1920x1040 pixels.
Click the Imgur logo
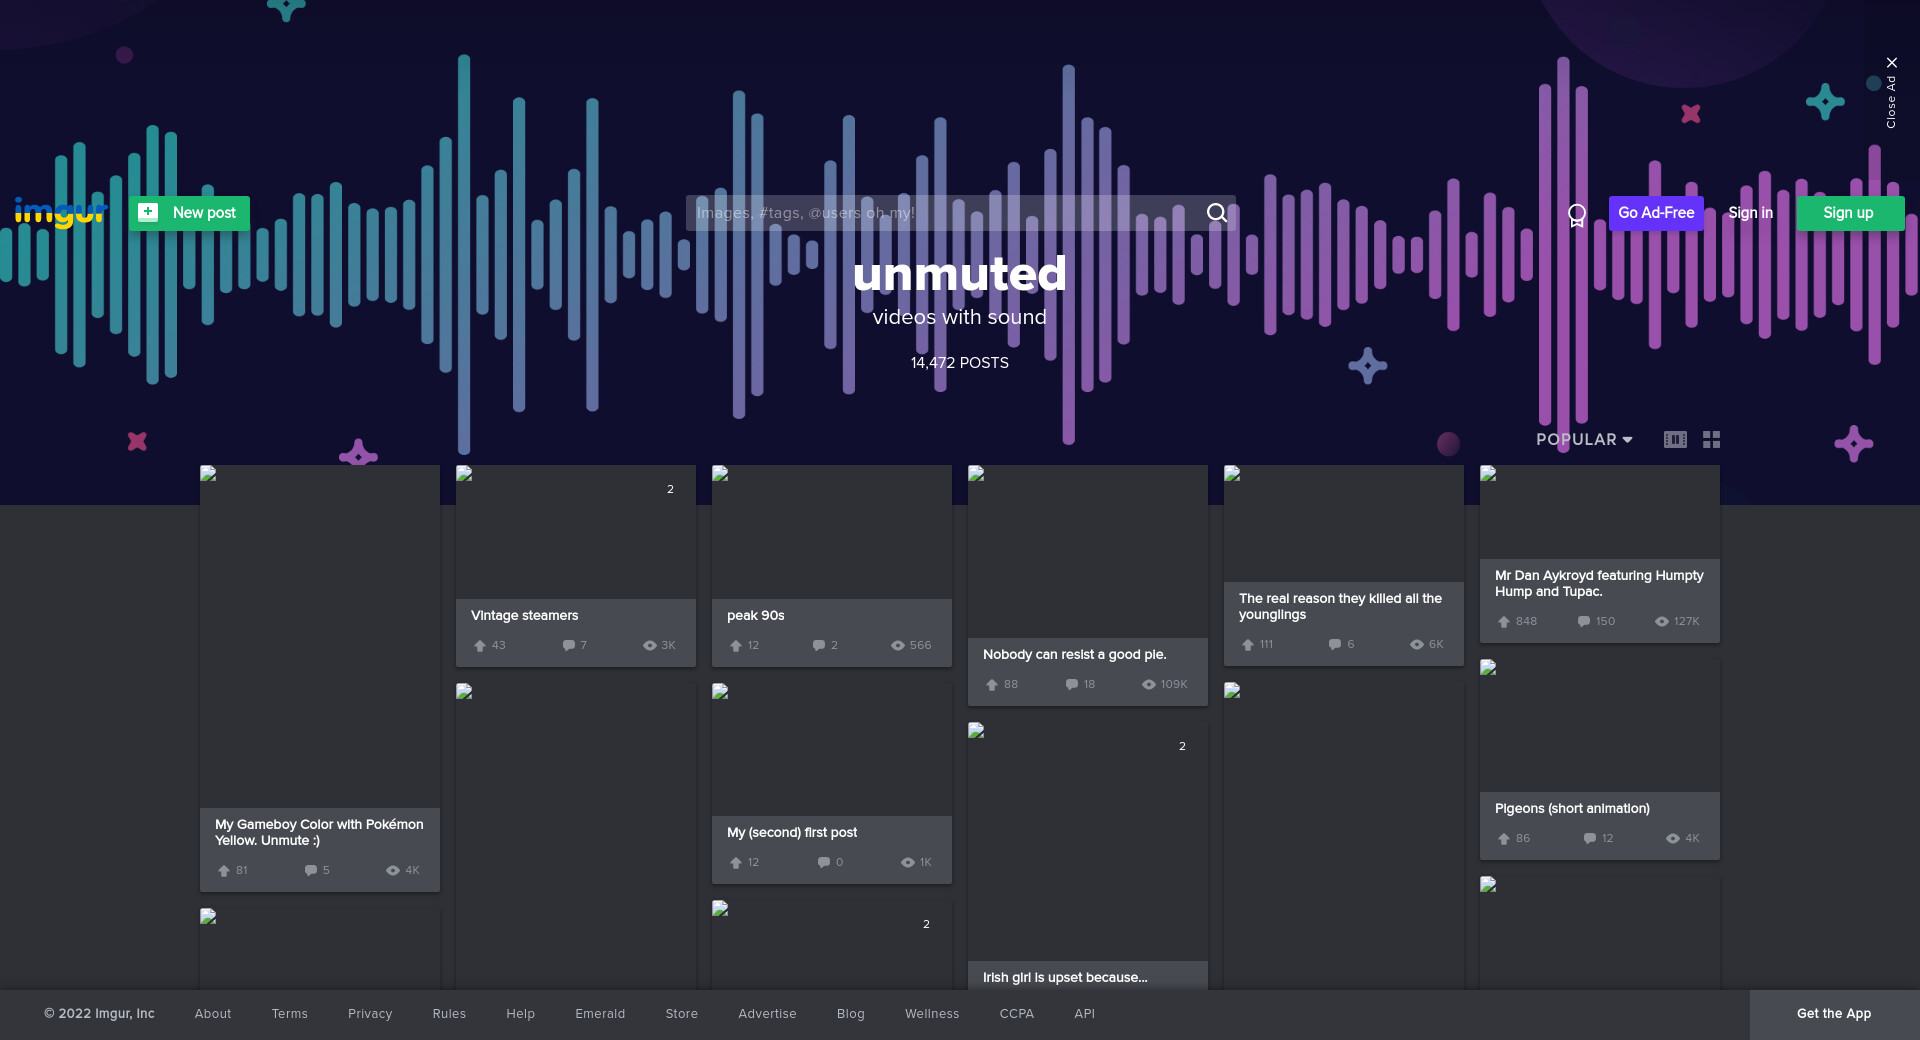click(61, 212)
